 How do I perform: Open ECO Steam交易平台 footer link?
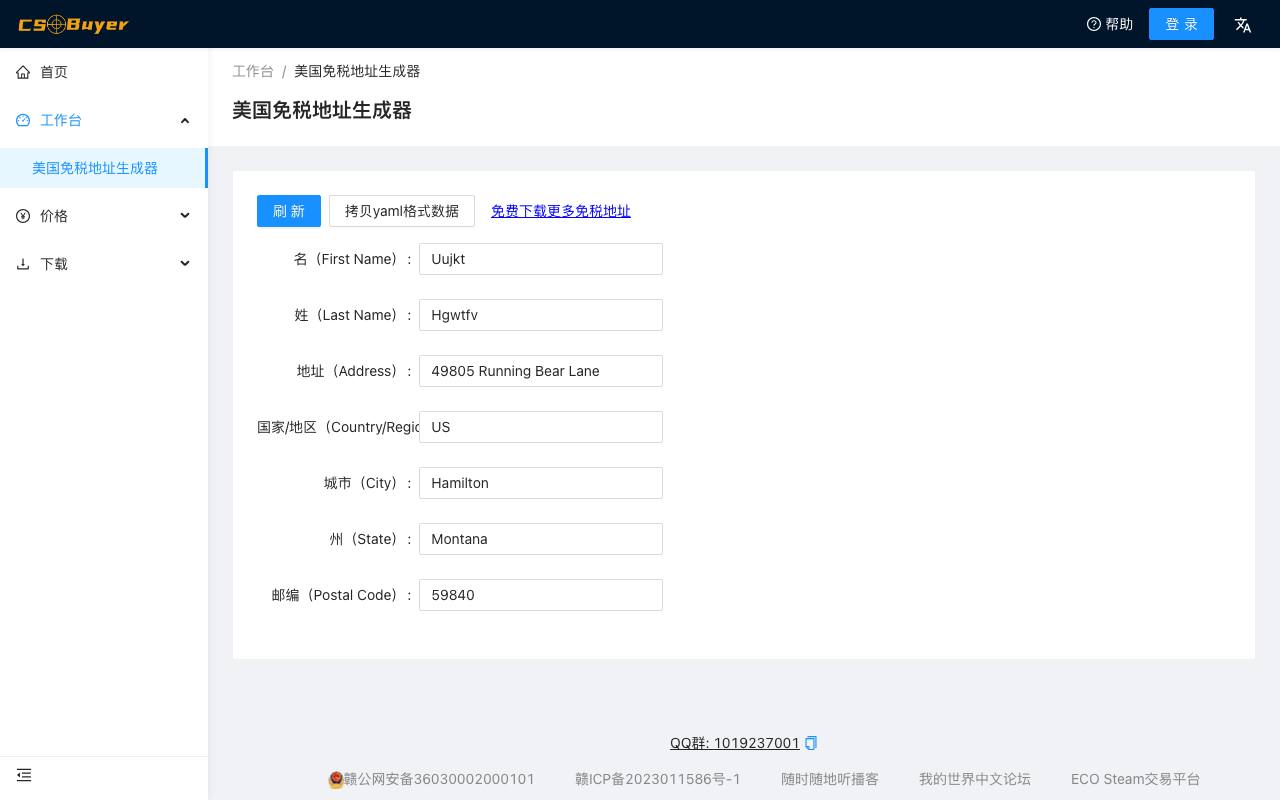[1135, 779]
